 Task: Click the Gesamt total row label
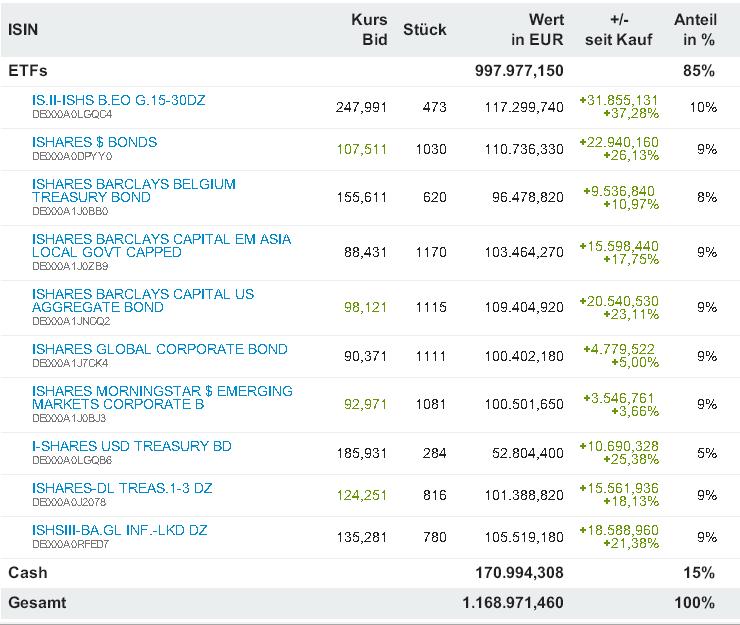click(36, 603)
